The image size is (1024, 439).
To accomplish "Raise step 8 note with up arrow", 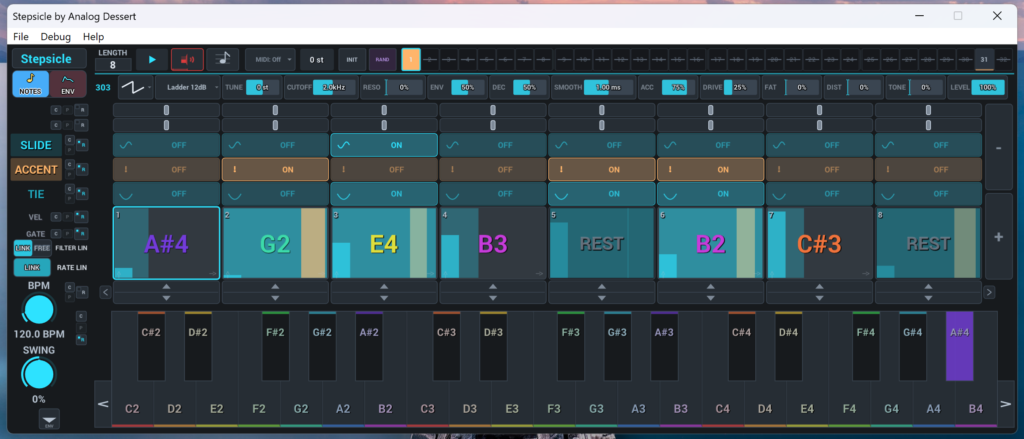I will [x=928, y=287].
